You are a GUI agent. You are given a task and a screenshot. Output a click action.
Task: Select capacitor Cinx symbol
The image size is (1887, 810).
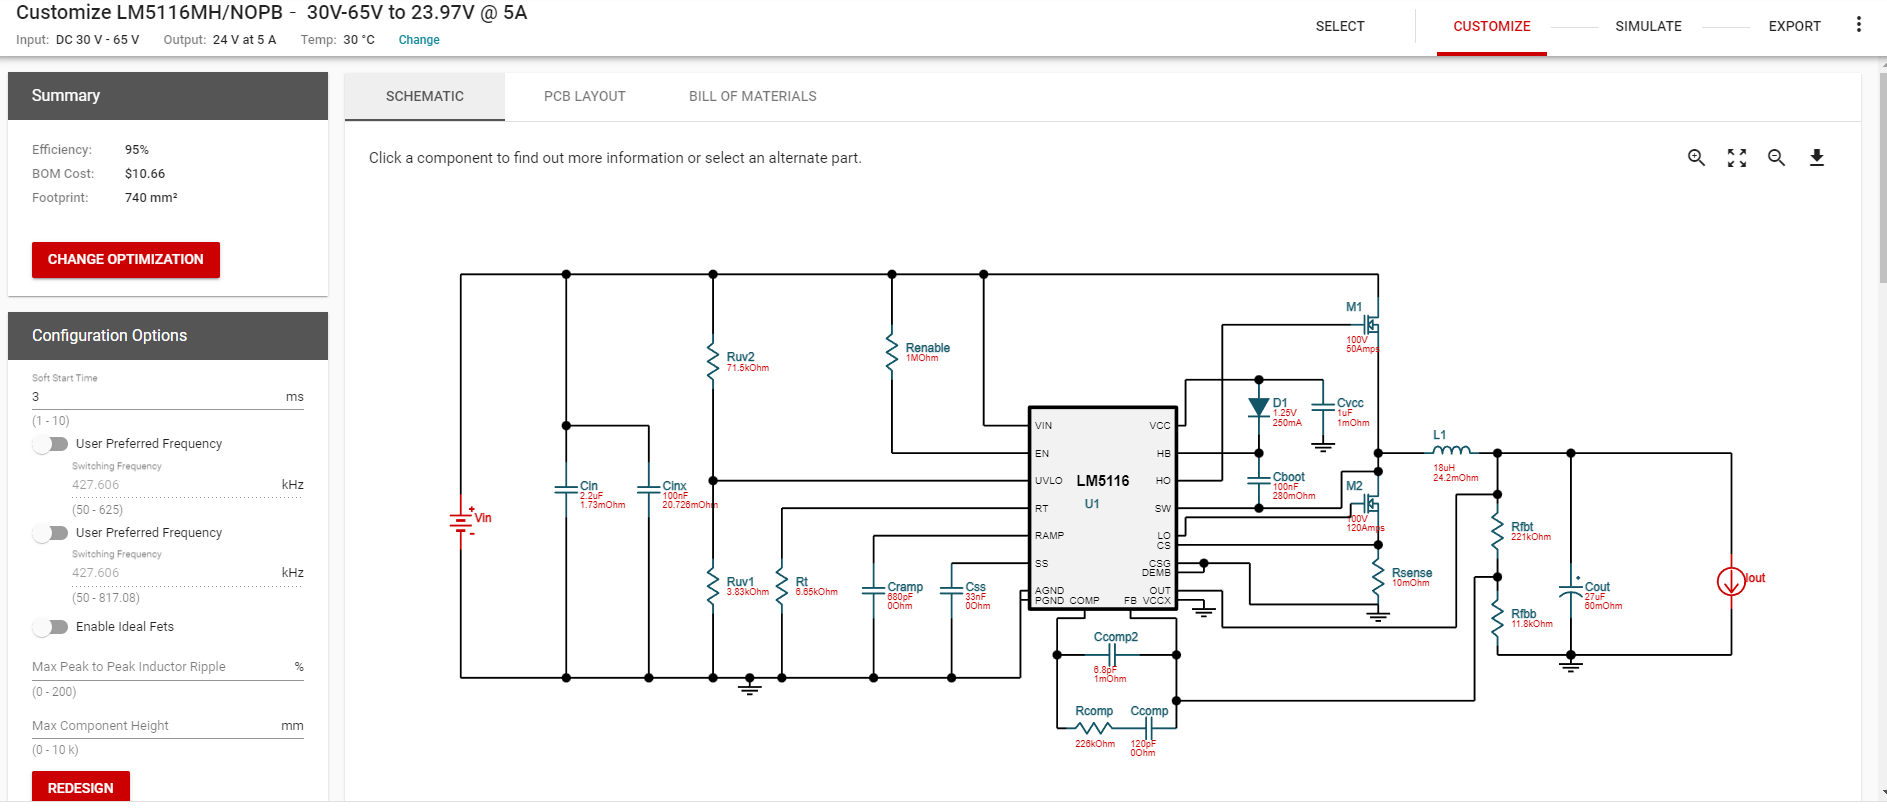[649, 490]
